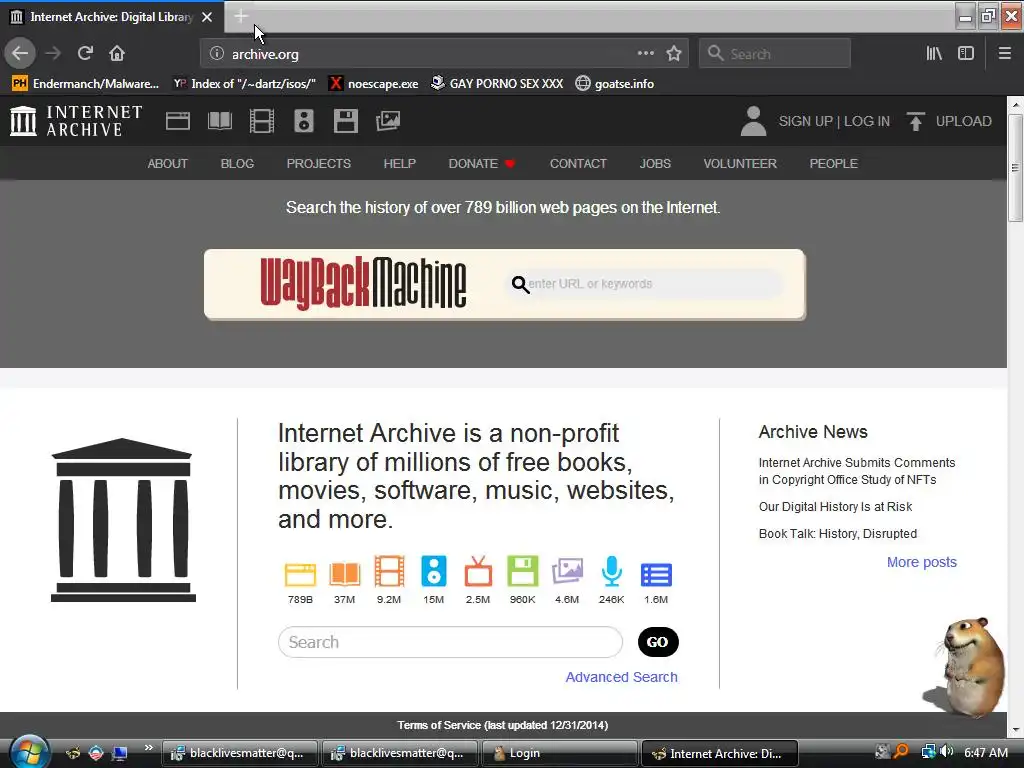Viewport: 1024px width, 768px height.
Task: Focus the Wayback Machine URL search field
Action: coord(645,284)
